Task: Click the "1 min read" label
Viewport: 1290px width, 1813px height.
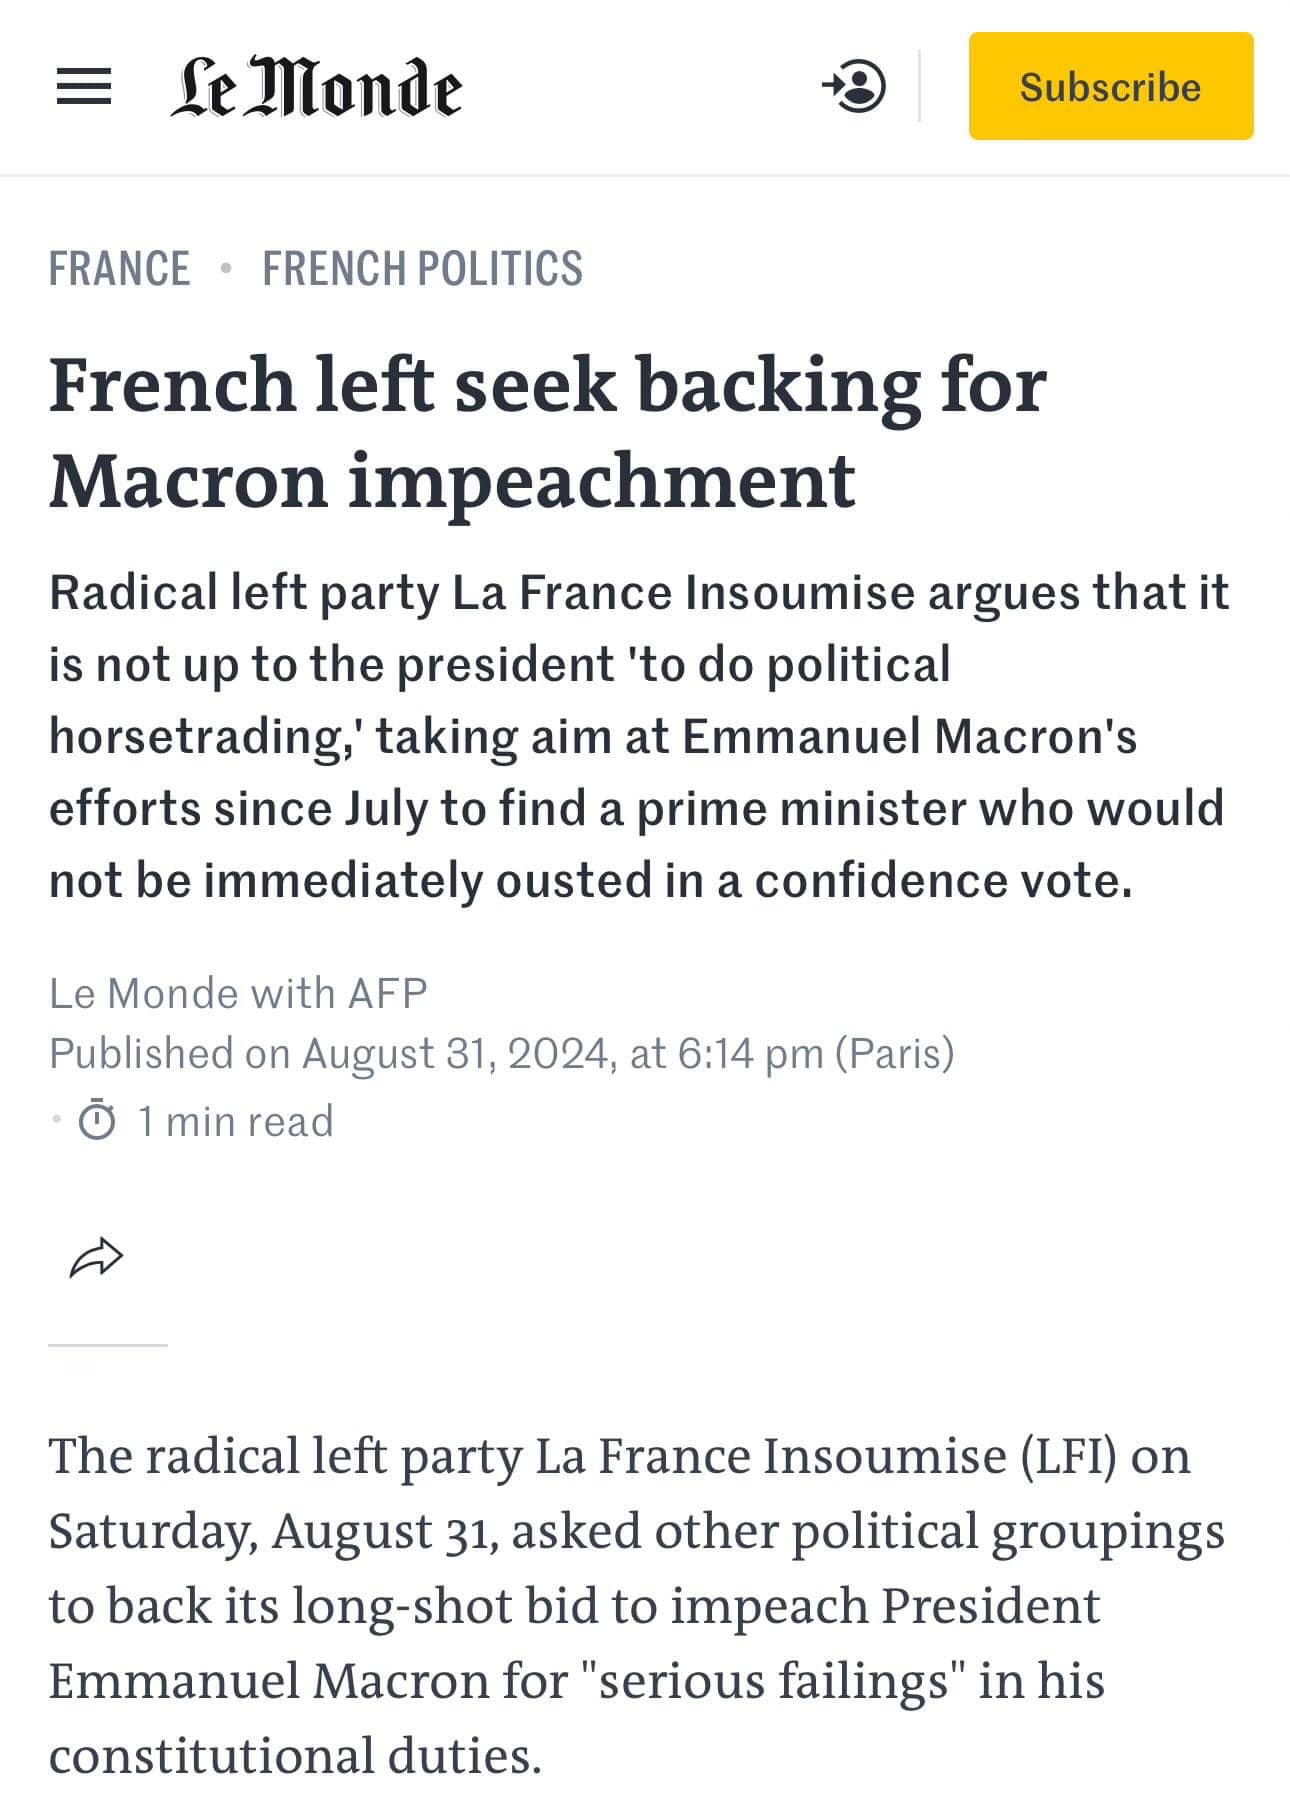Action: tap(235, 1121)
